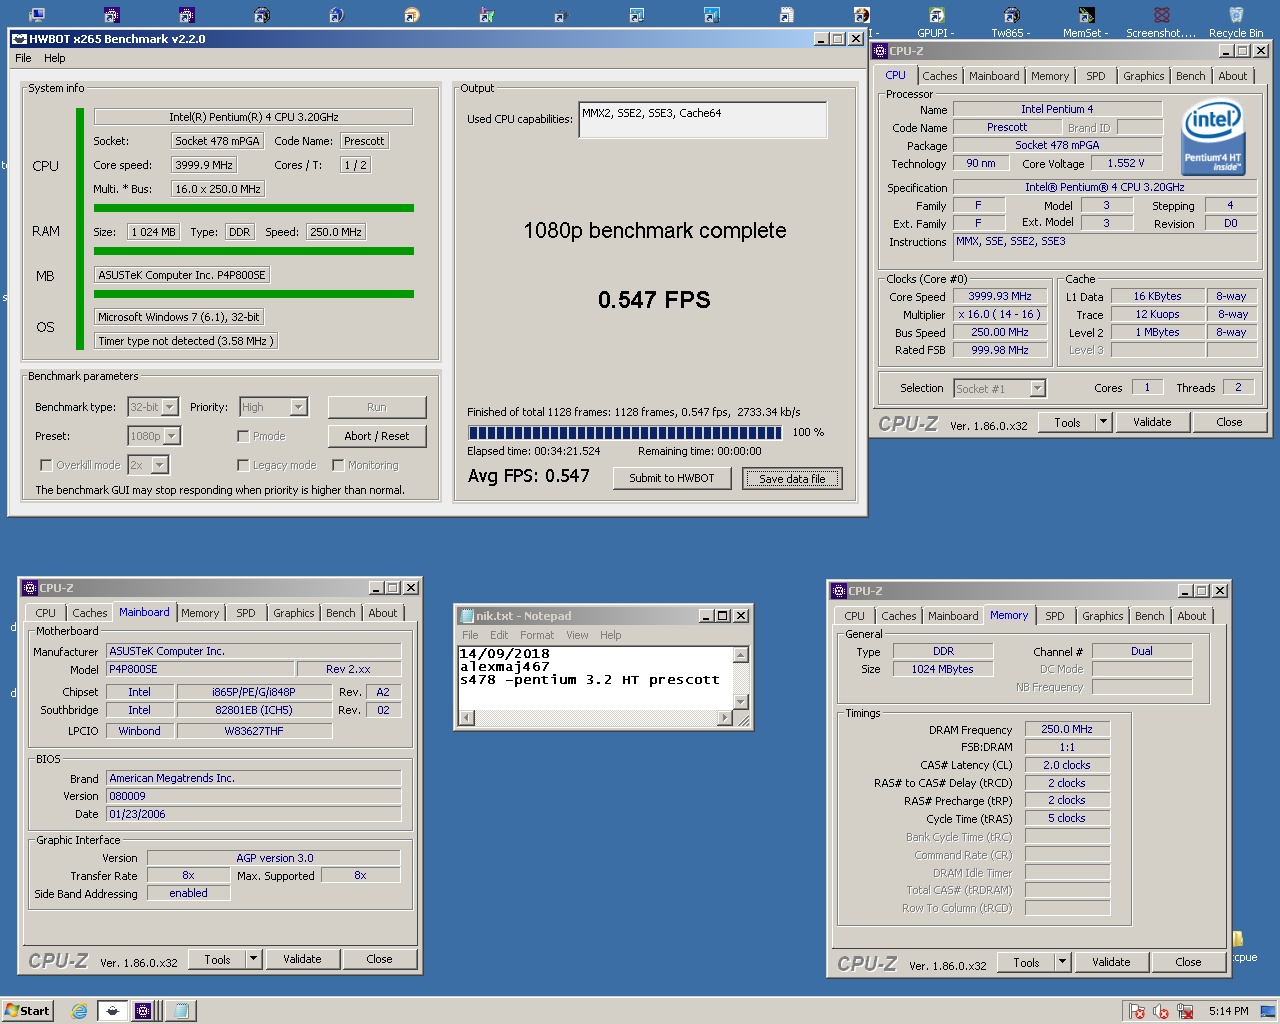Viewport: 1280px width, 1024px height.
Task: Click the title icon of the CPU-Z Mainboard window
Action: tap(29, 588)
